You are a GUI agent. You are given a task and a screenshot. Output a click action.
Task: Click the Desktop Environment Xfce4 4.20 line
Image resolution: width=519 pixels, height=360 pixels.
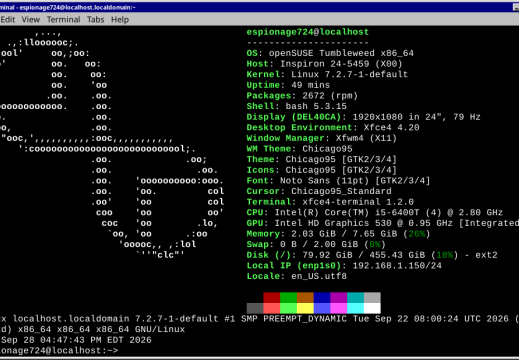click(333, 128)
